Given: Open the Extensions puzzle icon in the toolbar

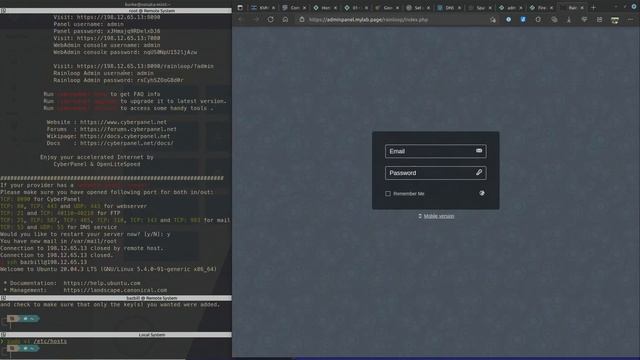Looking at the screenshot, I should [538, 20].
